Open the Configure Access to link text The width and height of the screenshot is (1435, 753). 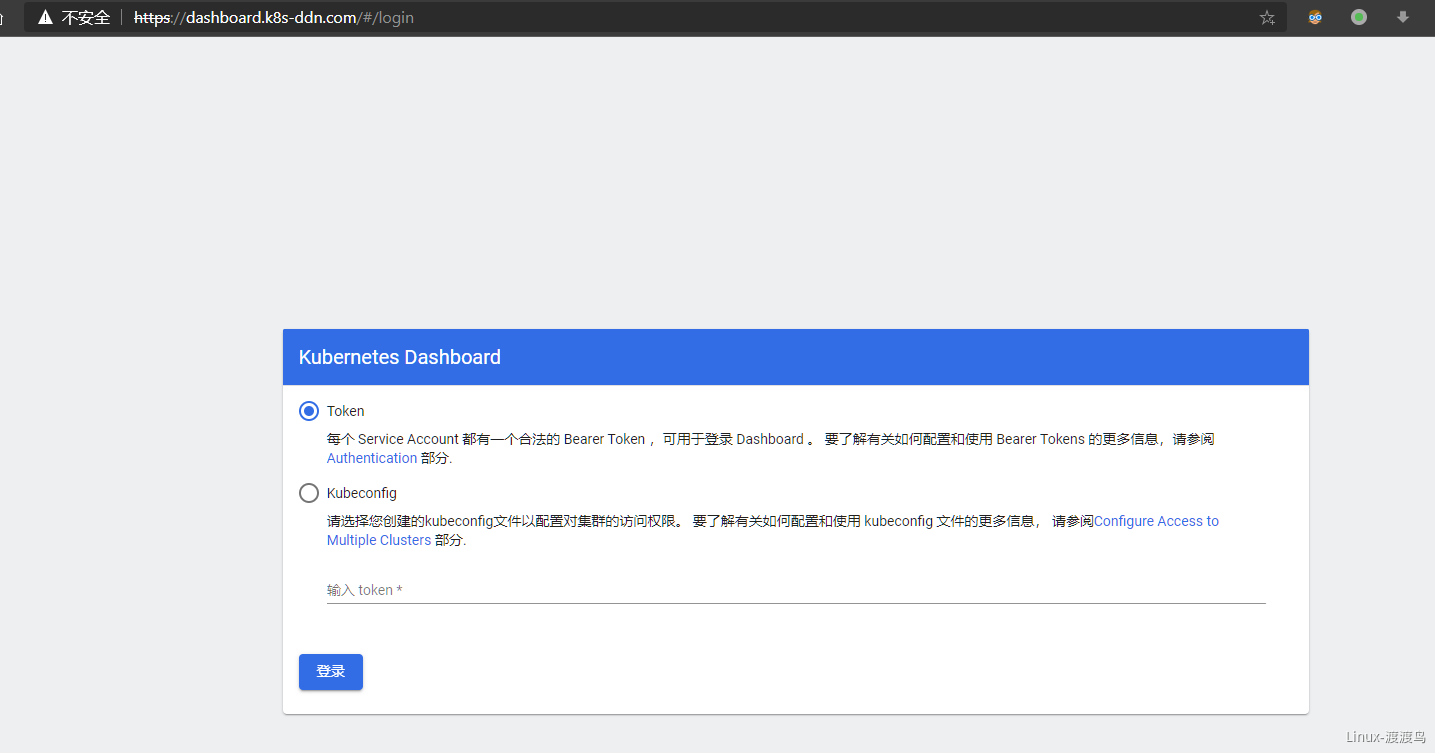1157,521
